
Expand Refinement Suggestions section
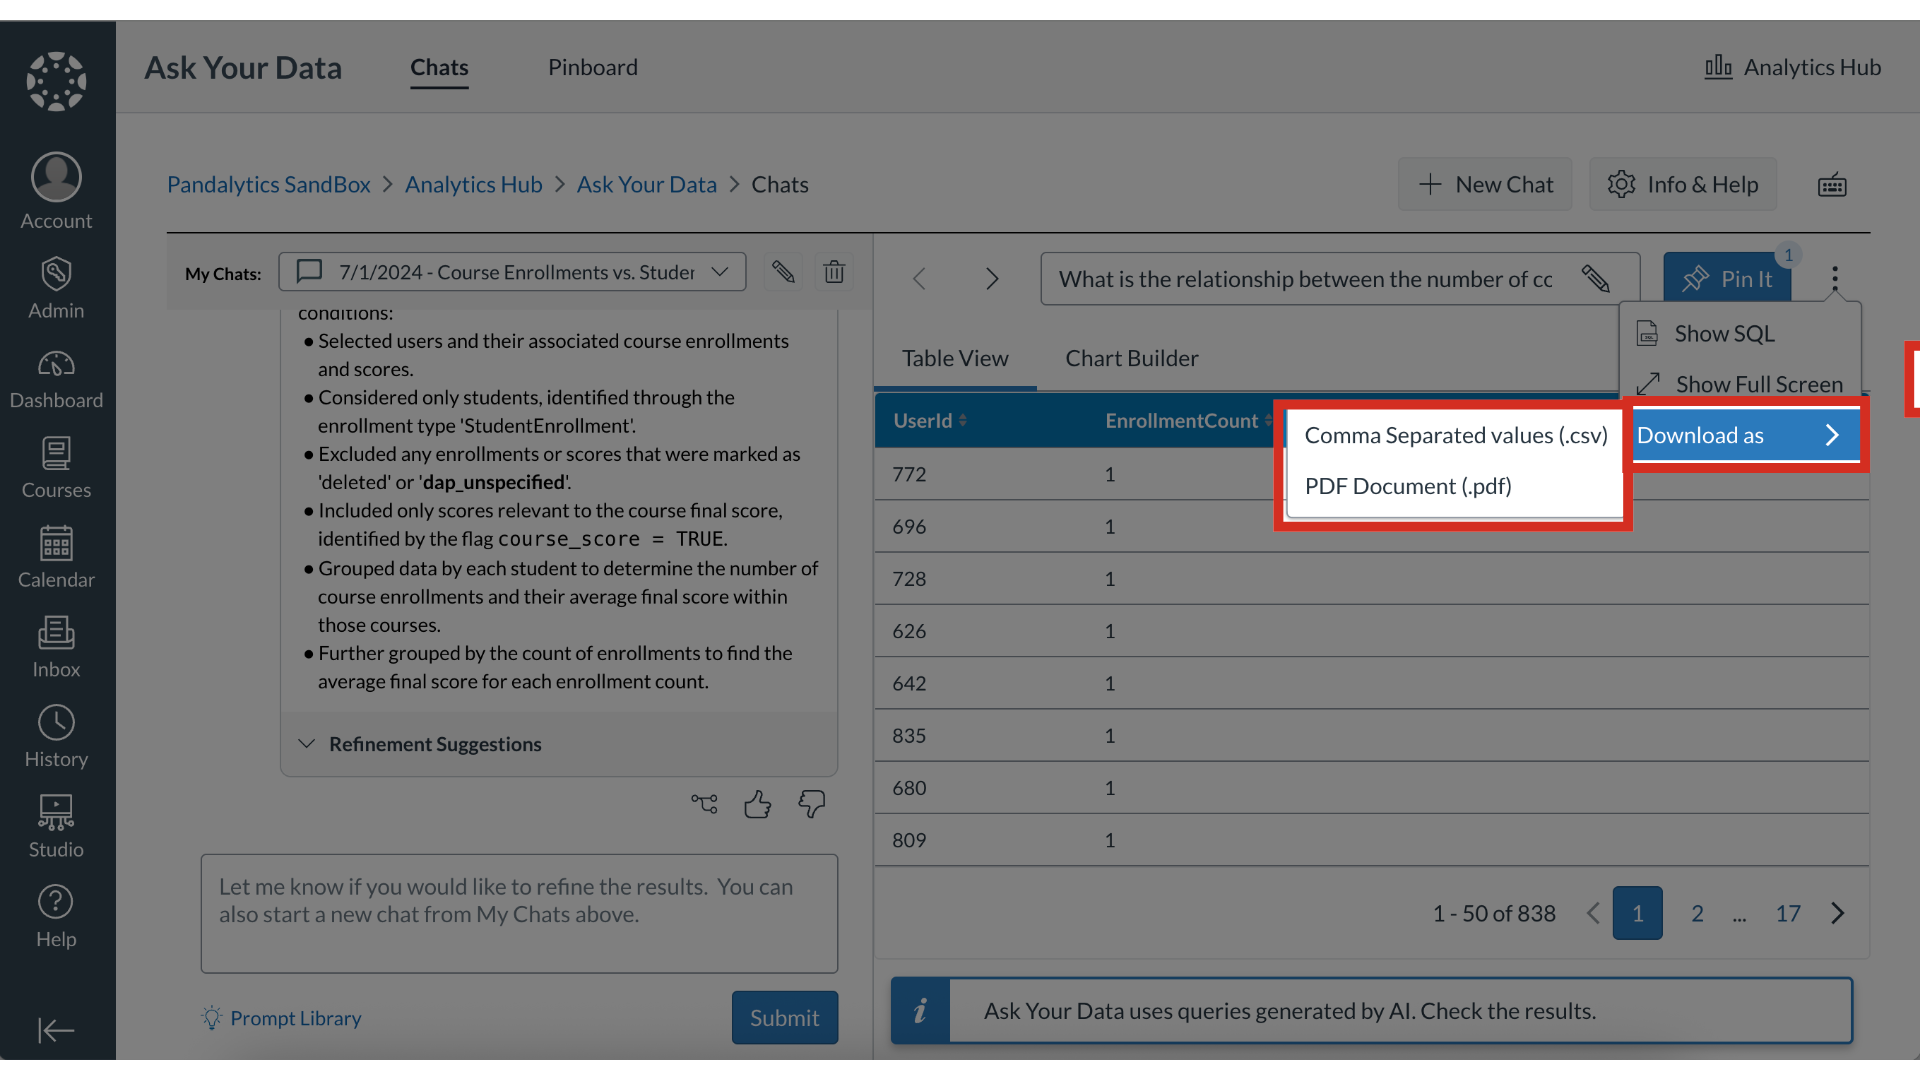(x=420, y=744)
